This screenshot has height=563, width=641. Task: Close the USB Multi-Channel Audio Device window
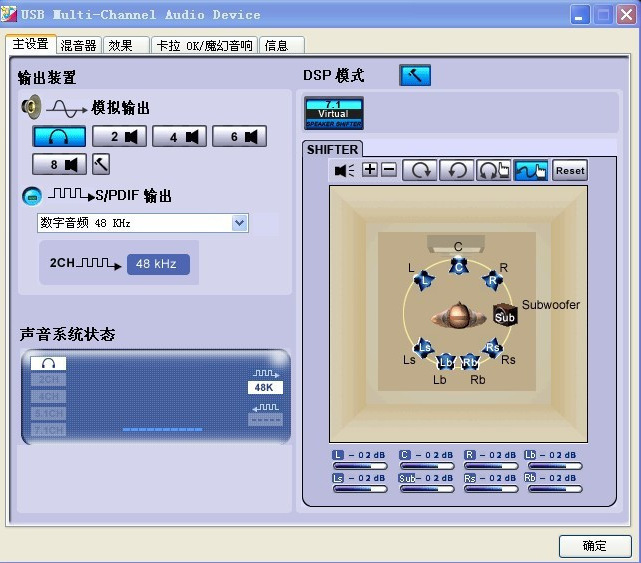click(x=626, y=15)
